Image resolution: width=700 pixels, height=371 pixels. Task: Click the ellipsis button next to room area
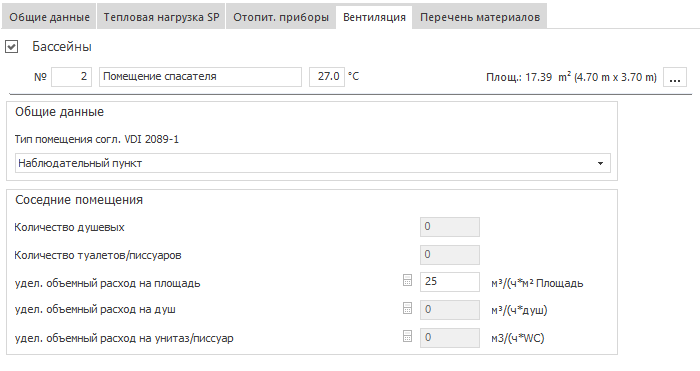pyautogui.click(x=675, y=77)
